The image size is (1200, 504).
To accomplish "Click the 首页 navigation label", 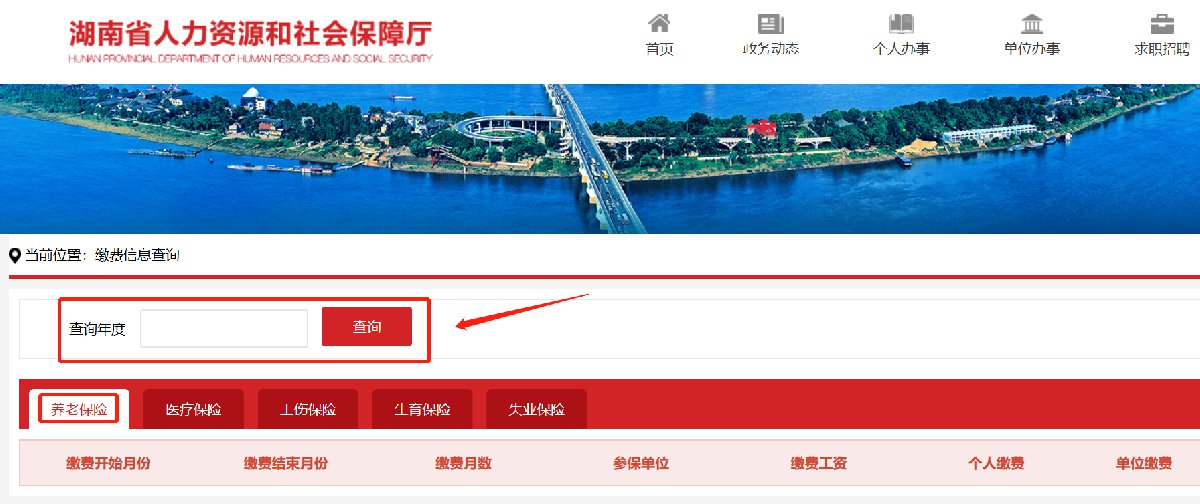I will pyautogui.click(x=659, y=49).
